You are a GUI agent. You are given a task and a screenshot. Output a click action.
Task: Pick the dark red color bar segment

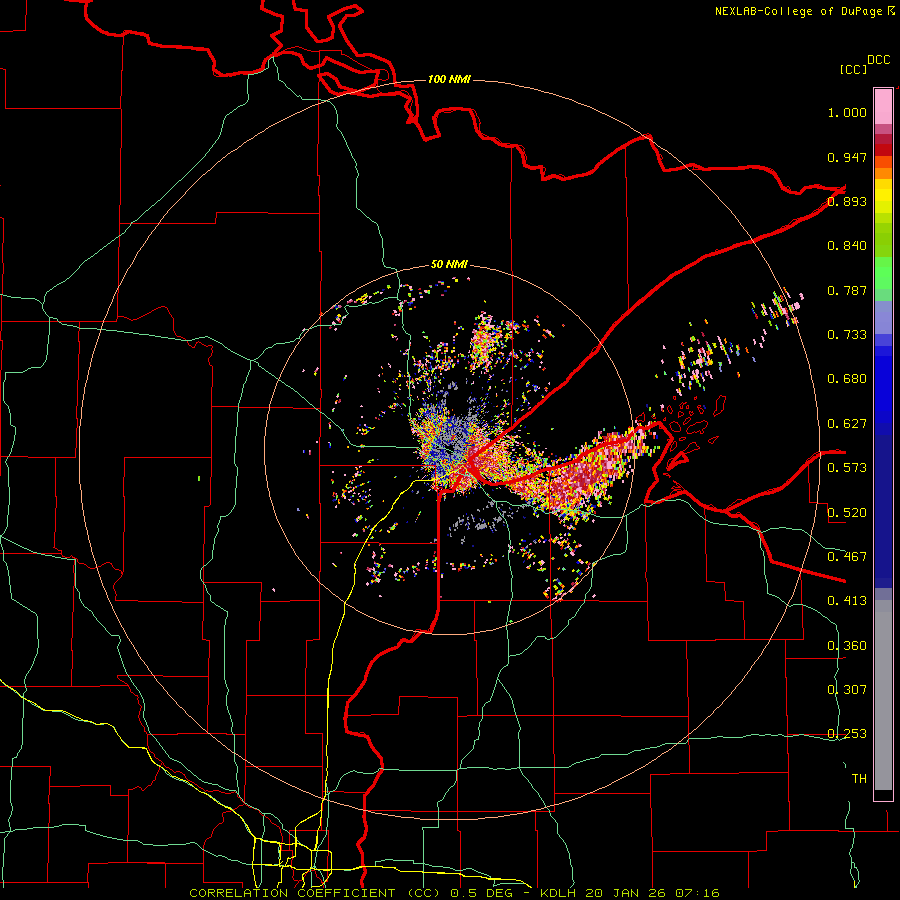click(x=883, y=150)
